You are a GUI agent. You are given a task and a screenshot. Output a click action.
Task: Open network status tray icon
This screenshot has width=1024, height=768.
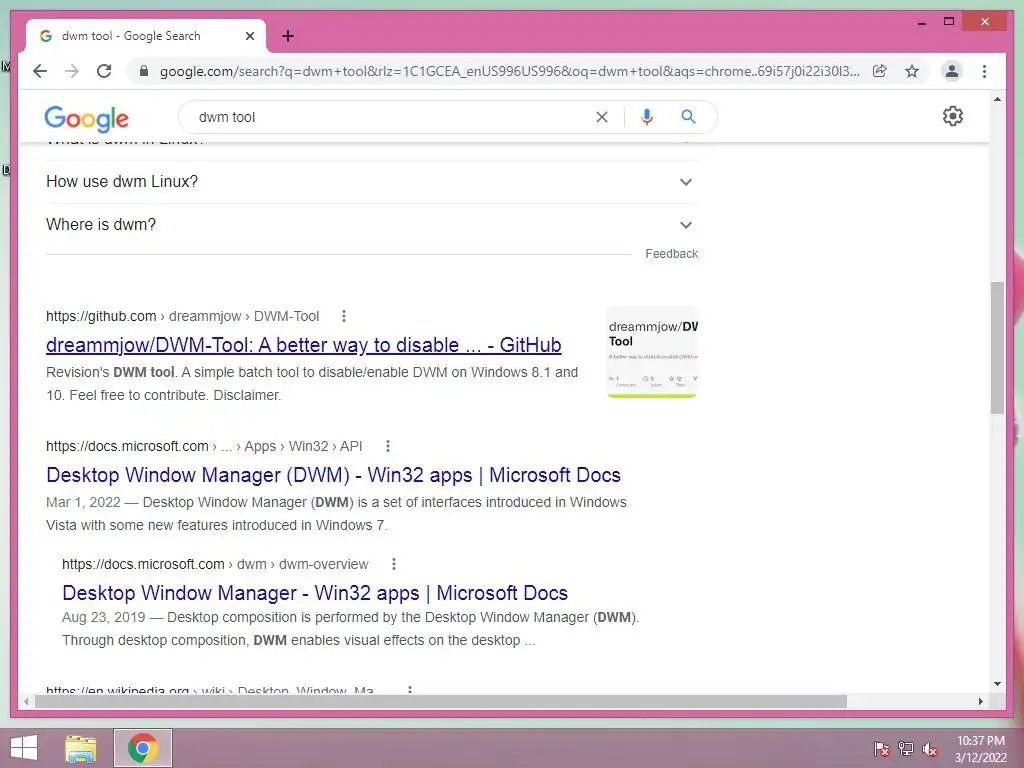906,748
